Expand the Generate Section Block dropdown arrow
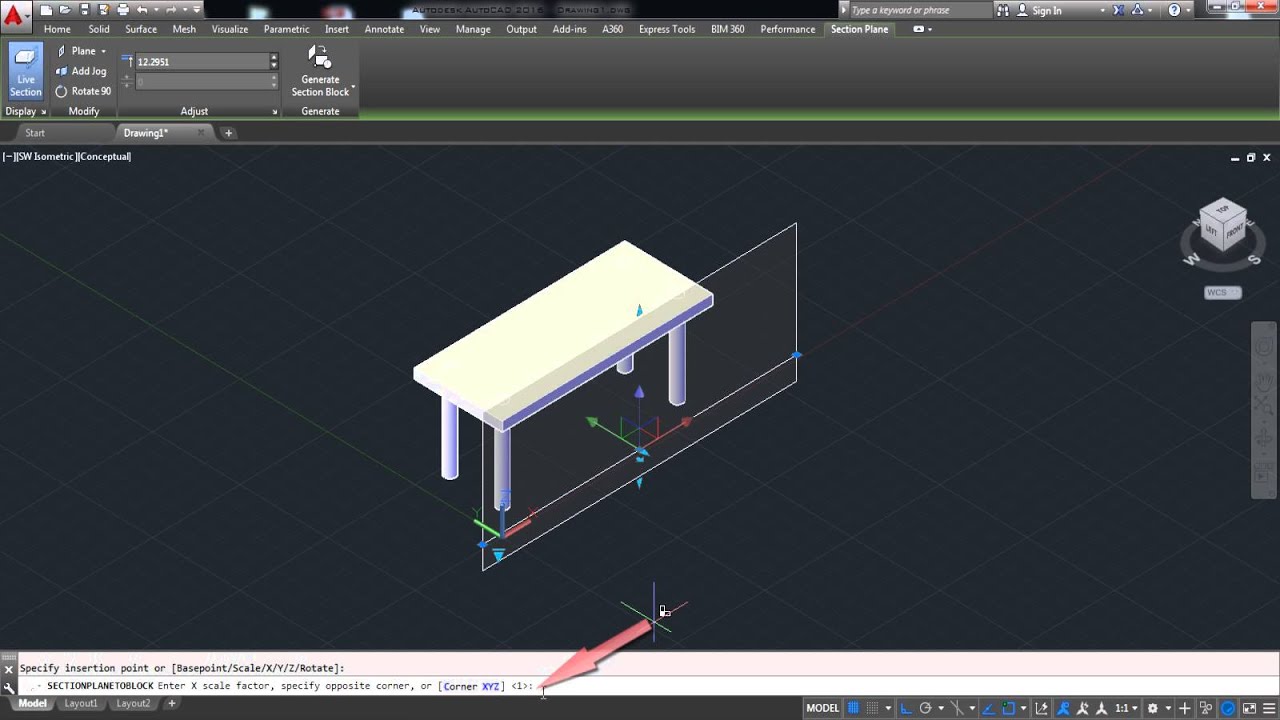 (353, 88)
